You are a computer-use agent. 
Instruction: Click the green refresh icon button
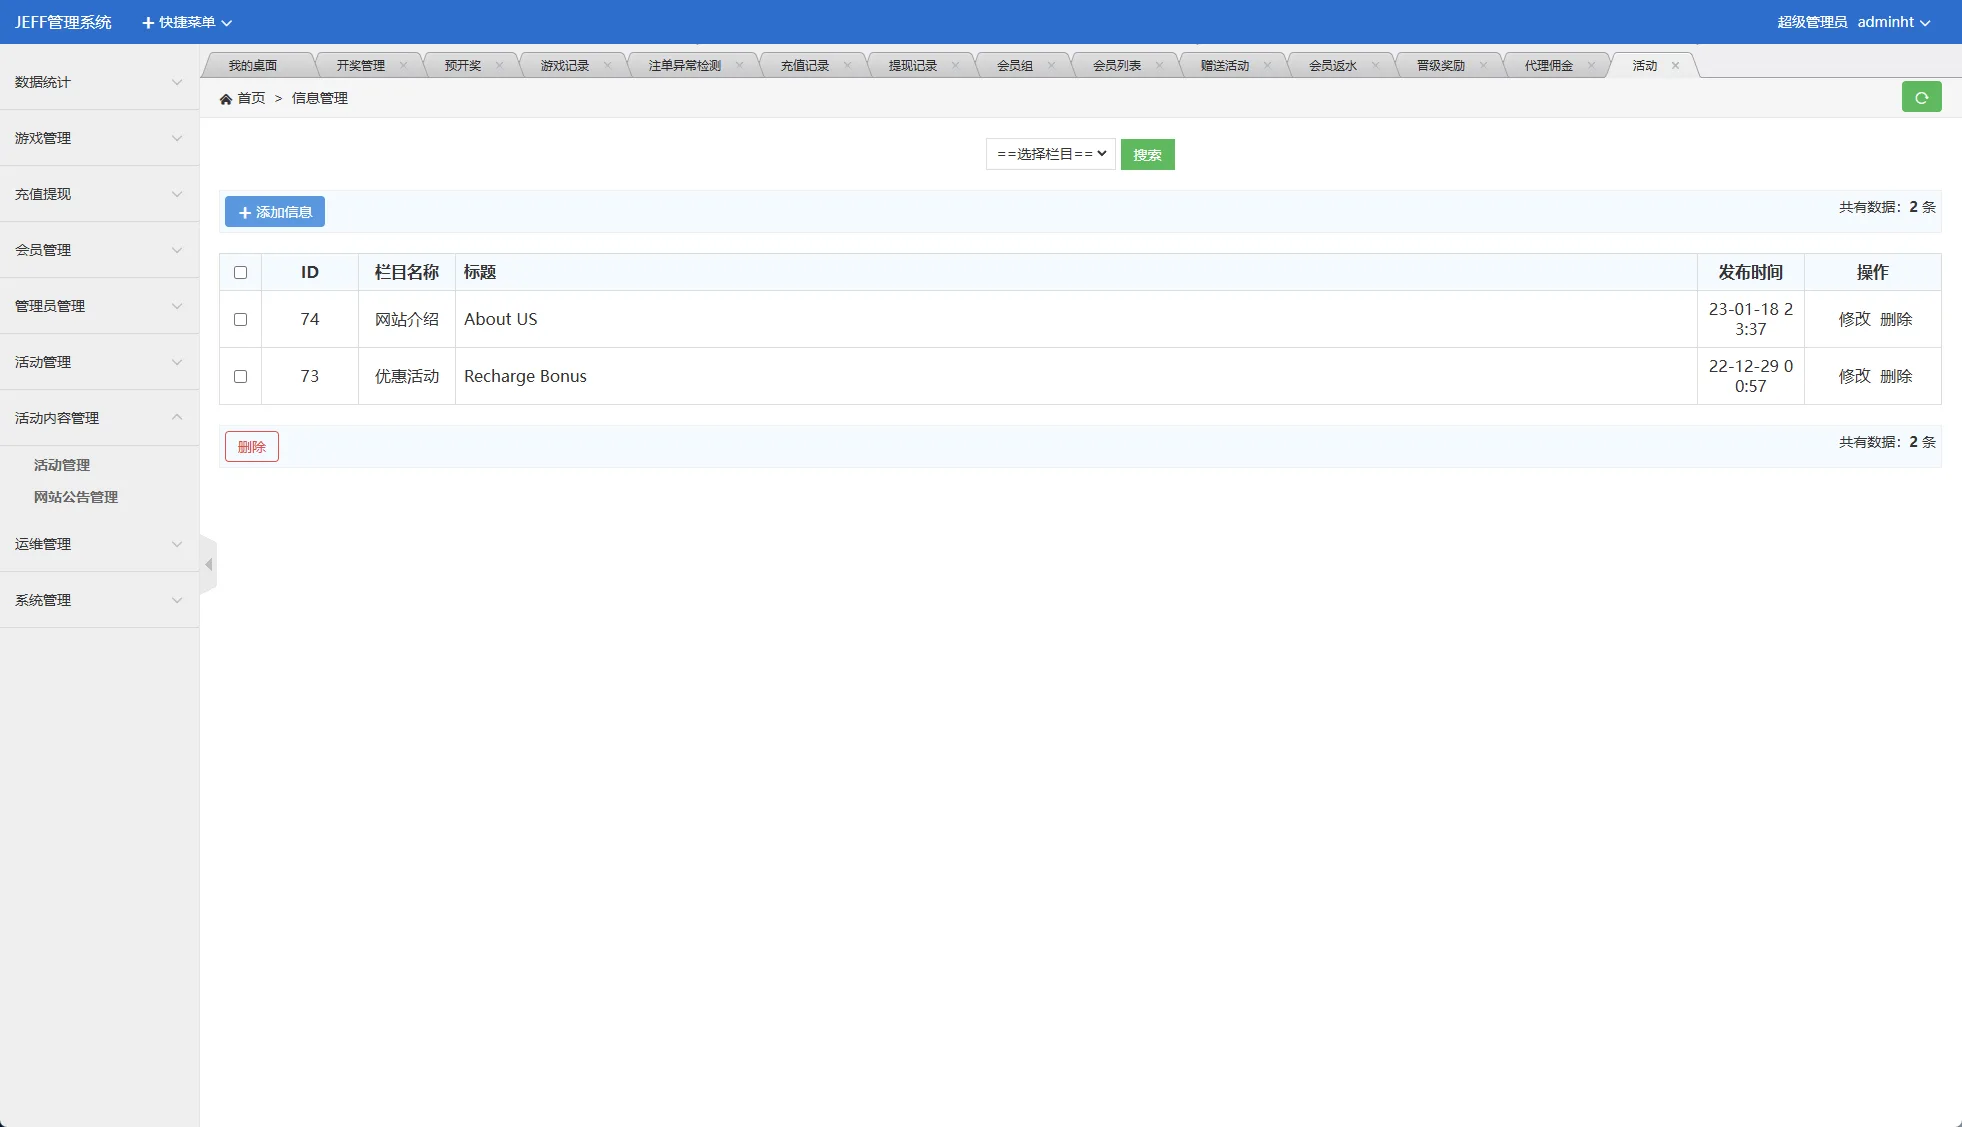(x=1921, y=97)
